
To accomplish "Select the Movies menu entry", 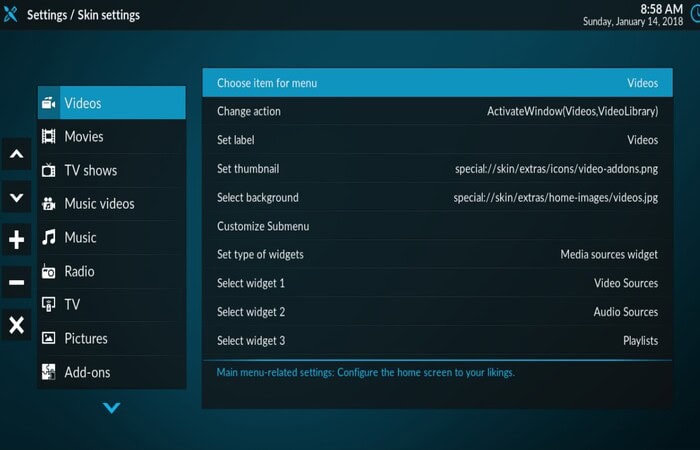I will (x=112, y=137).
